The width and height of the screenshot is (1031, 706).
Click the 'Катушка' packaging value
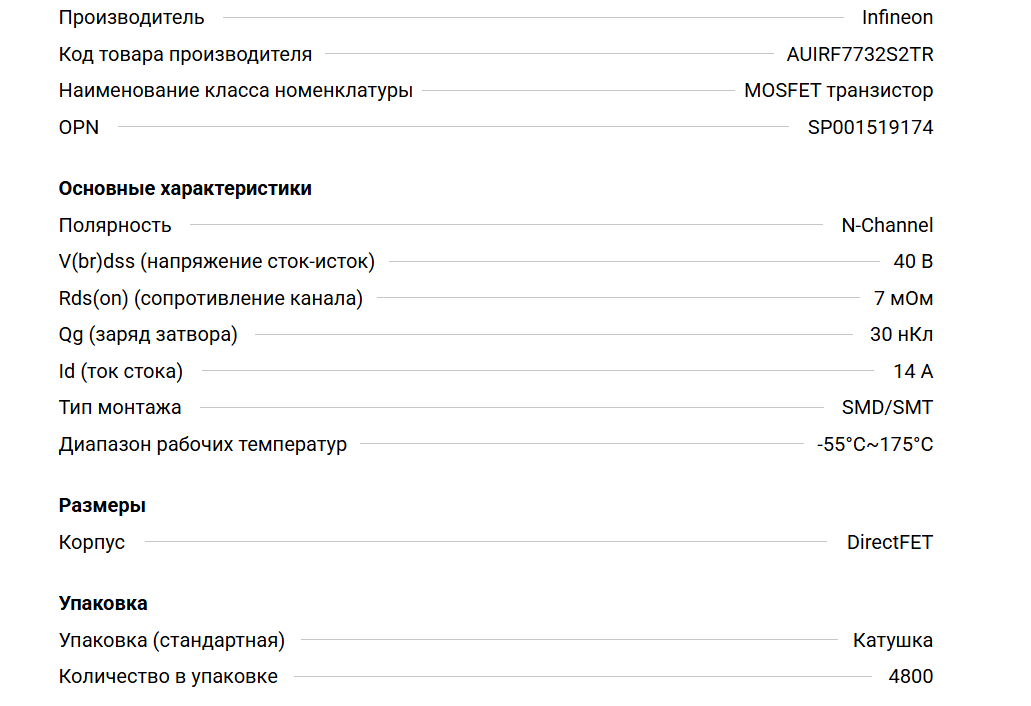click(893, 640)
